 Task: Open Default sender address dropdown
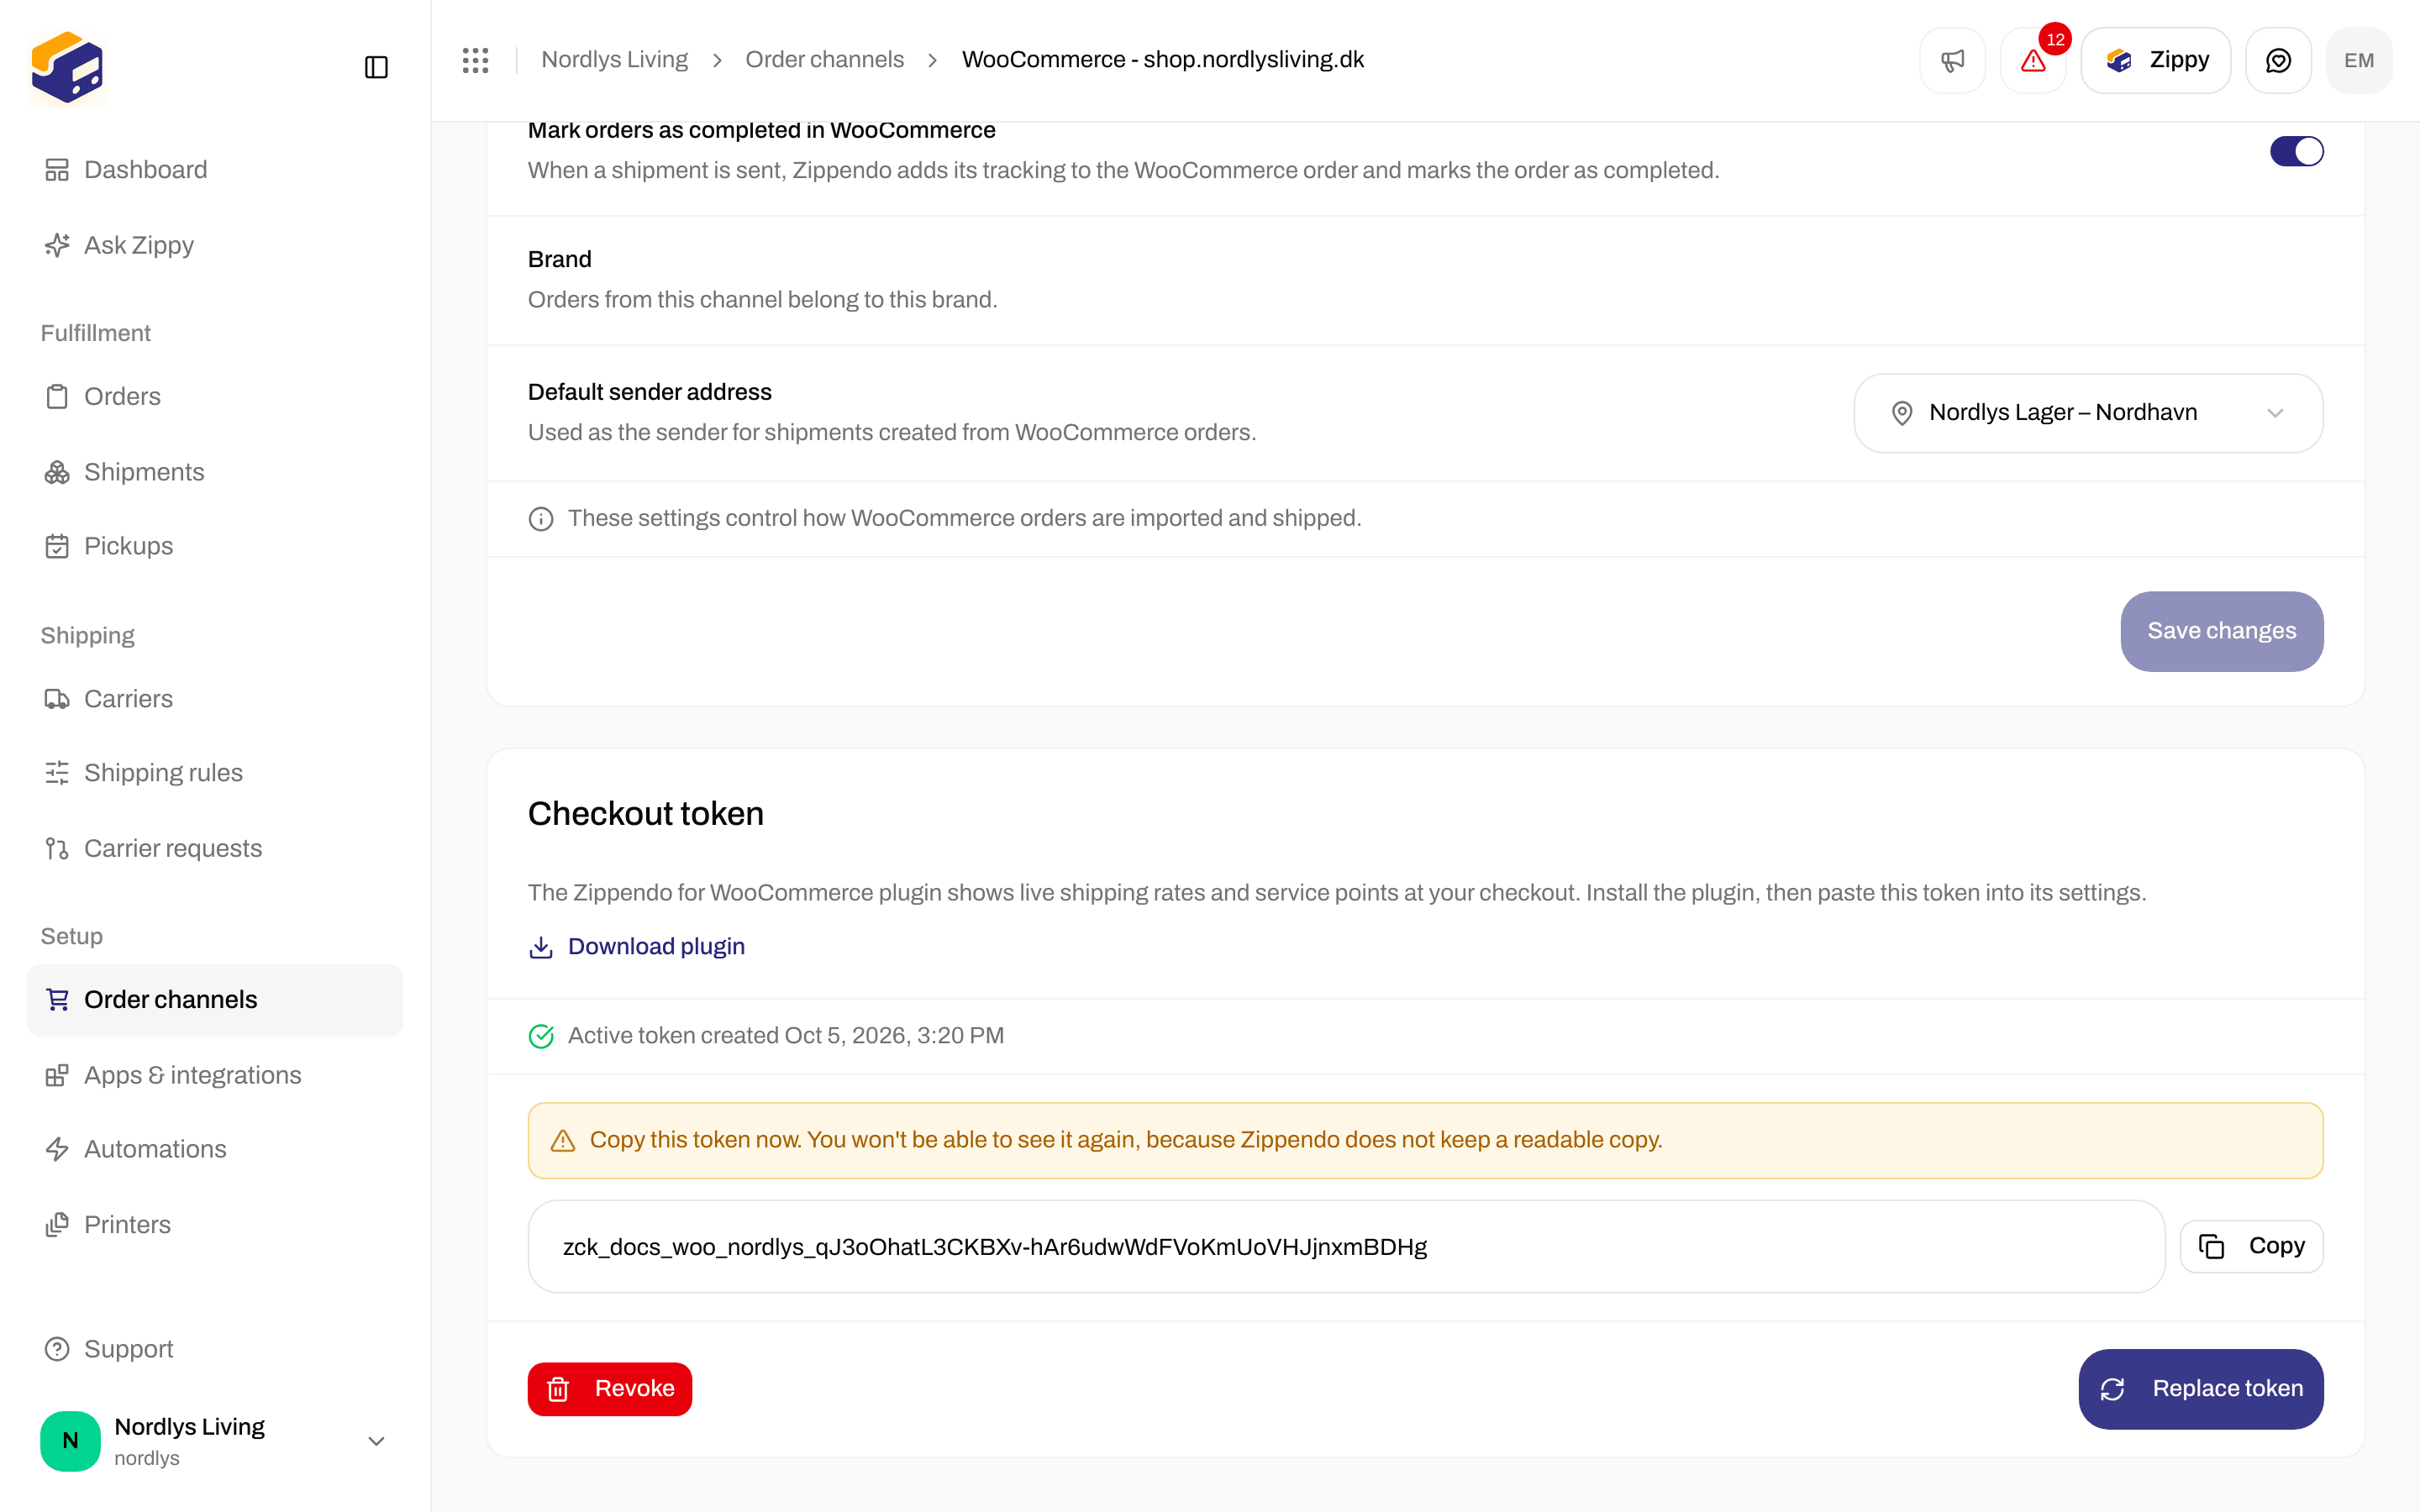pos(2088,413)
